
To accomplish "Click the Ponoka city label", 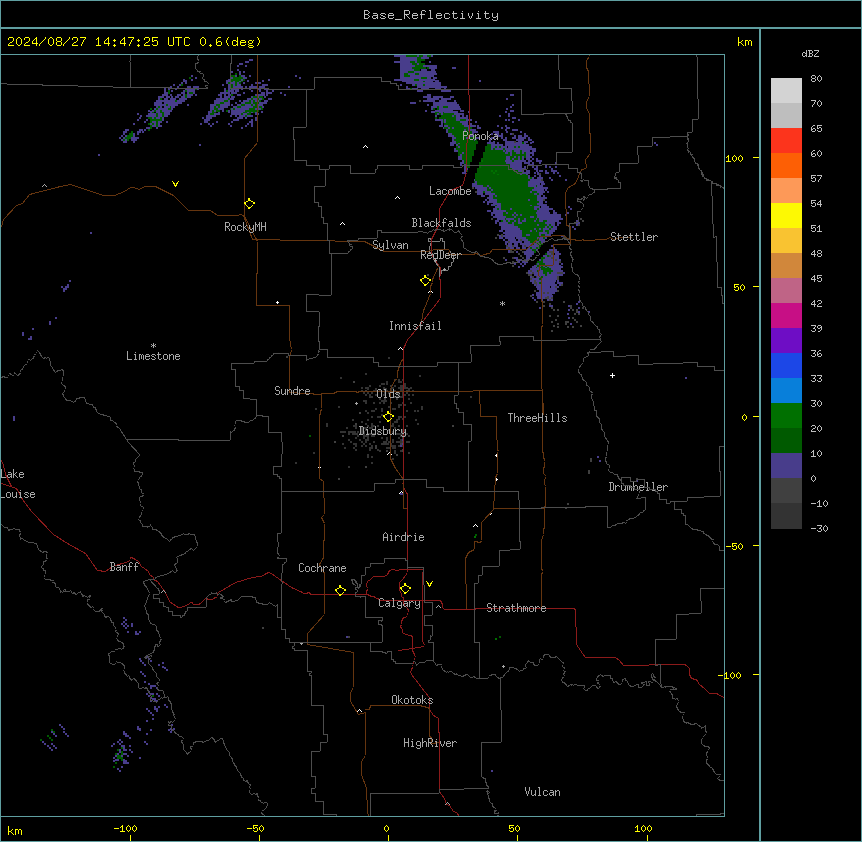I will click(x=480, y=136).
